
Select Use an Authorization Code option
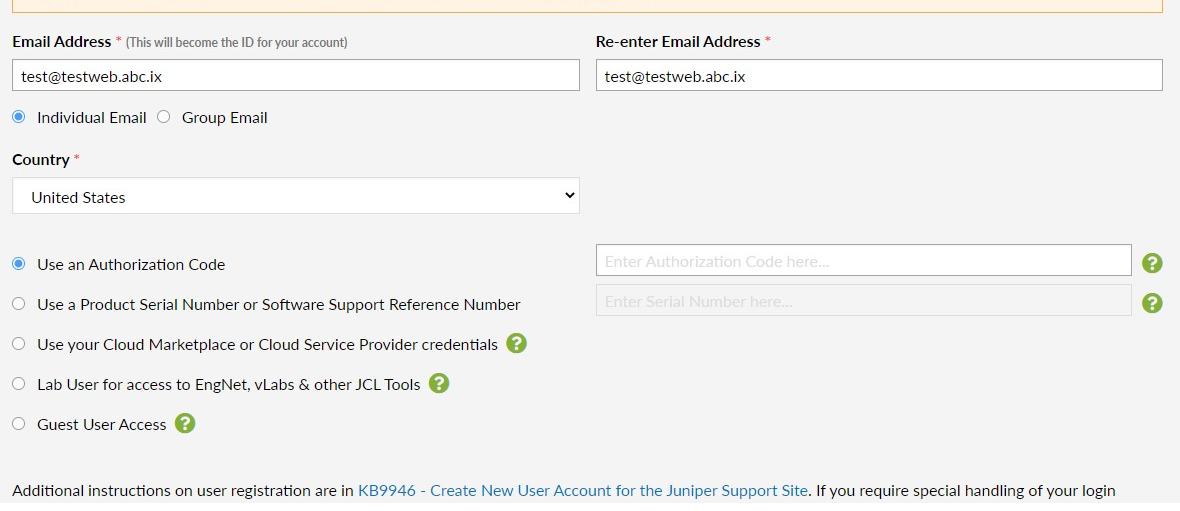[x=19, y=264]
